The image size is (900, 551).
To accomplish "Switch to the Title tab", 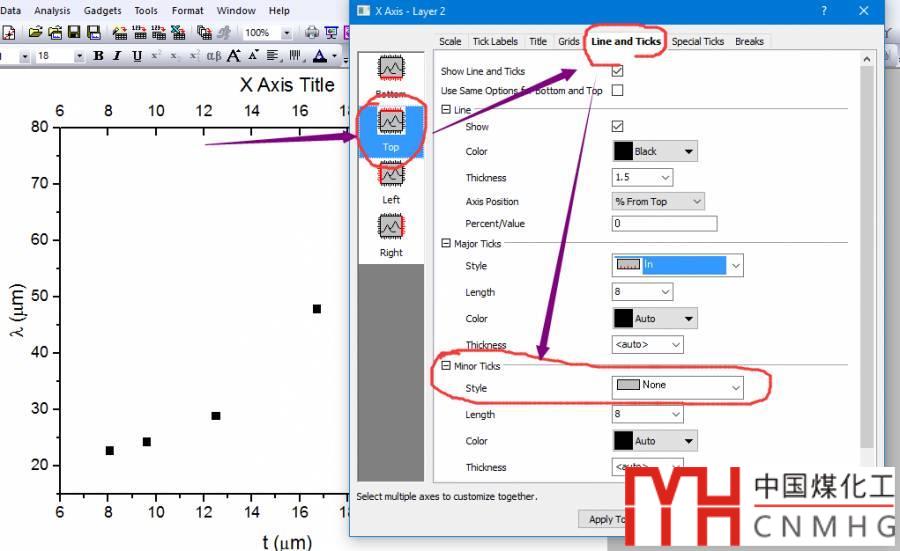I will pyautogui.click(x=538, y=41).
